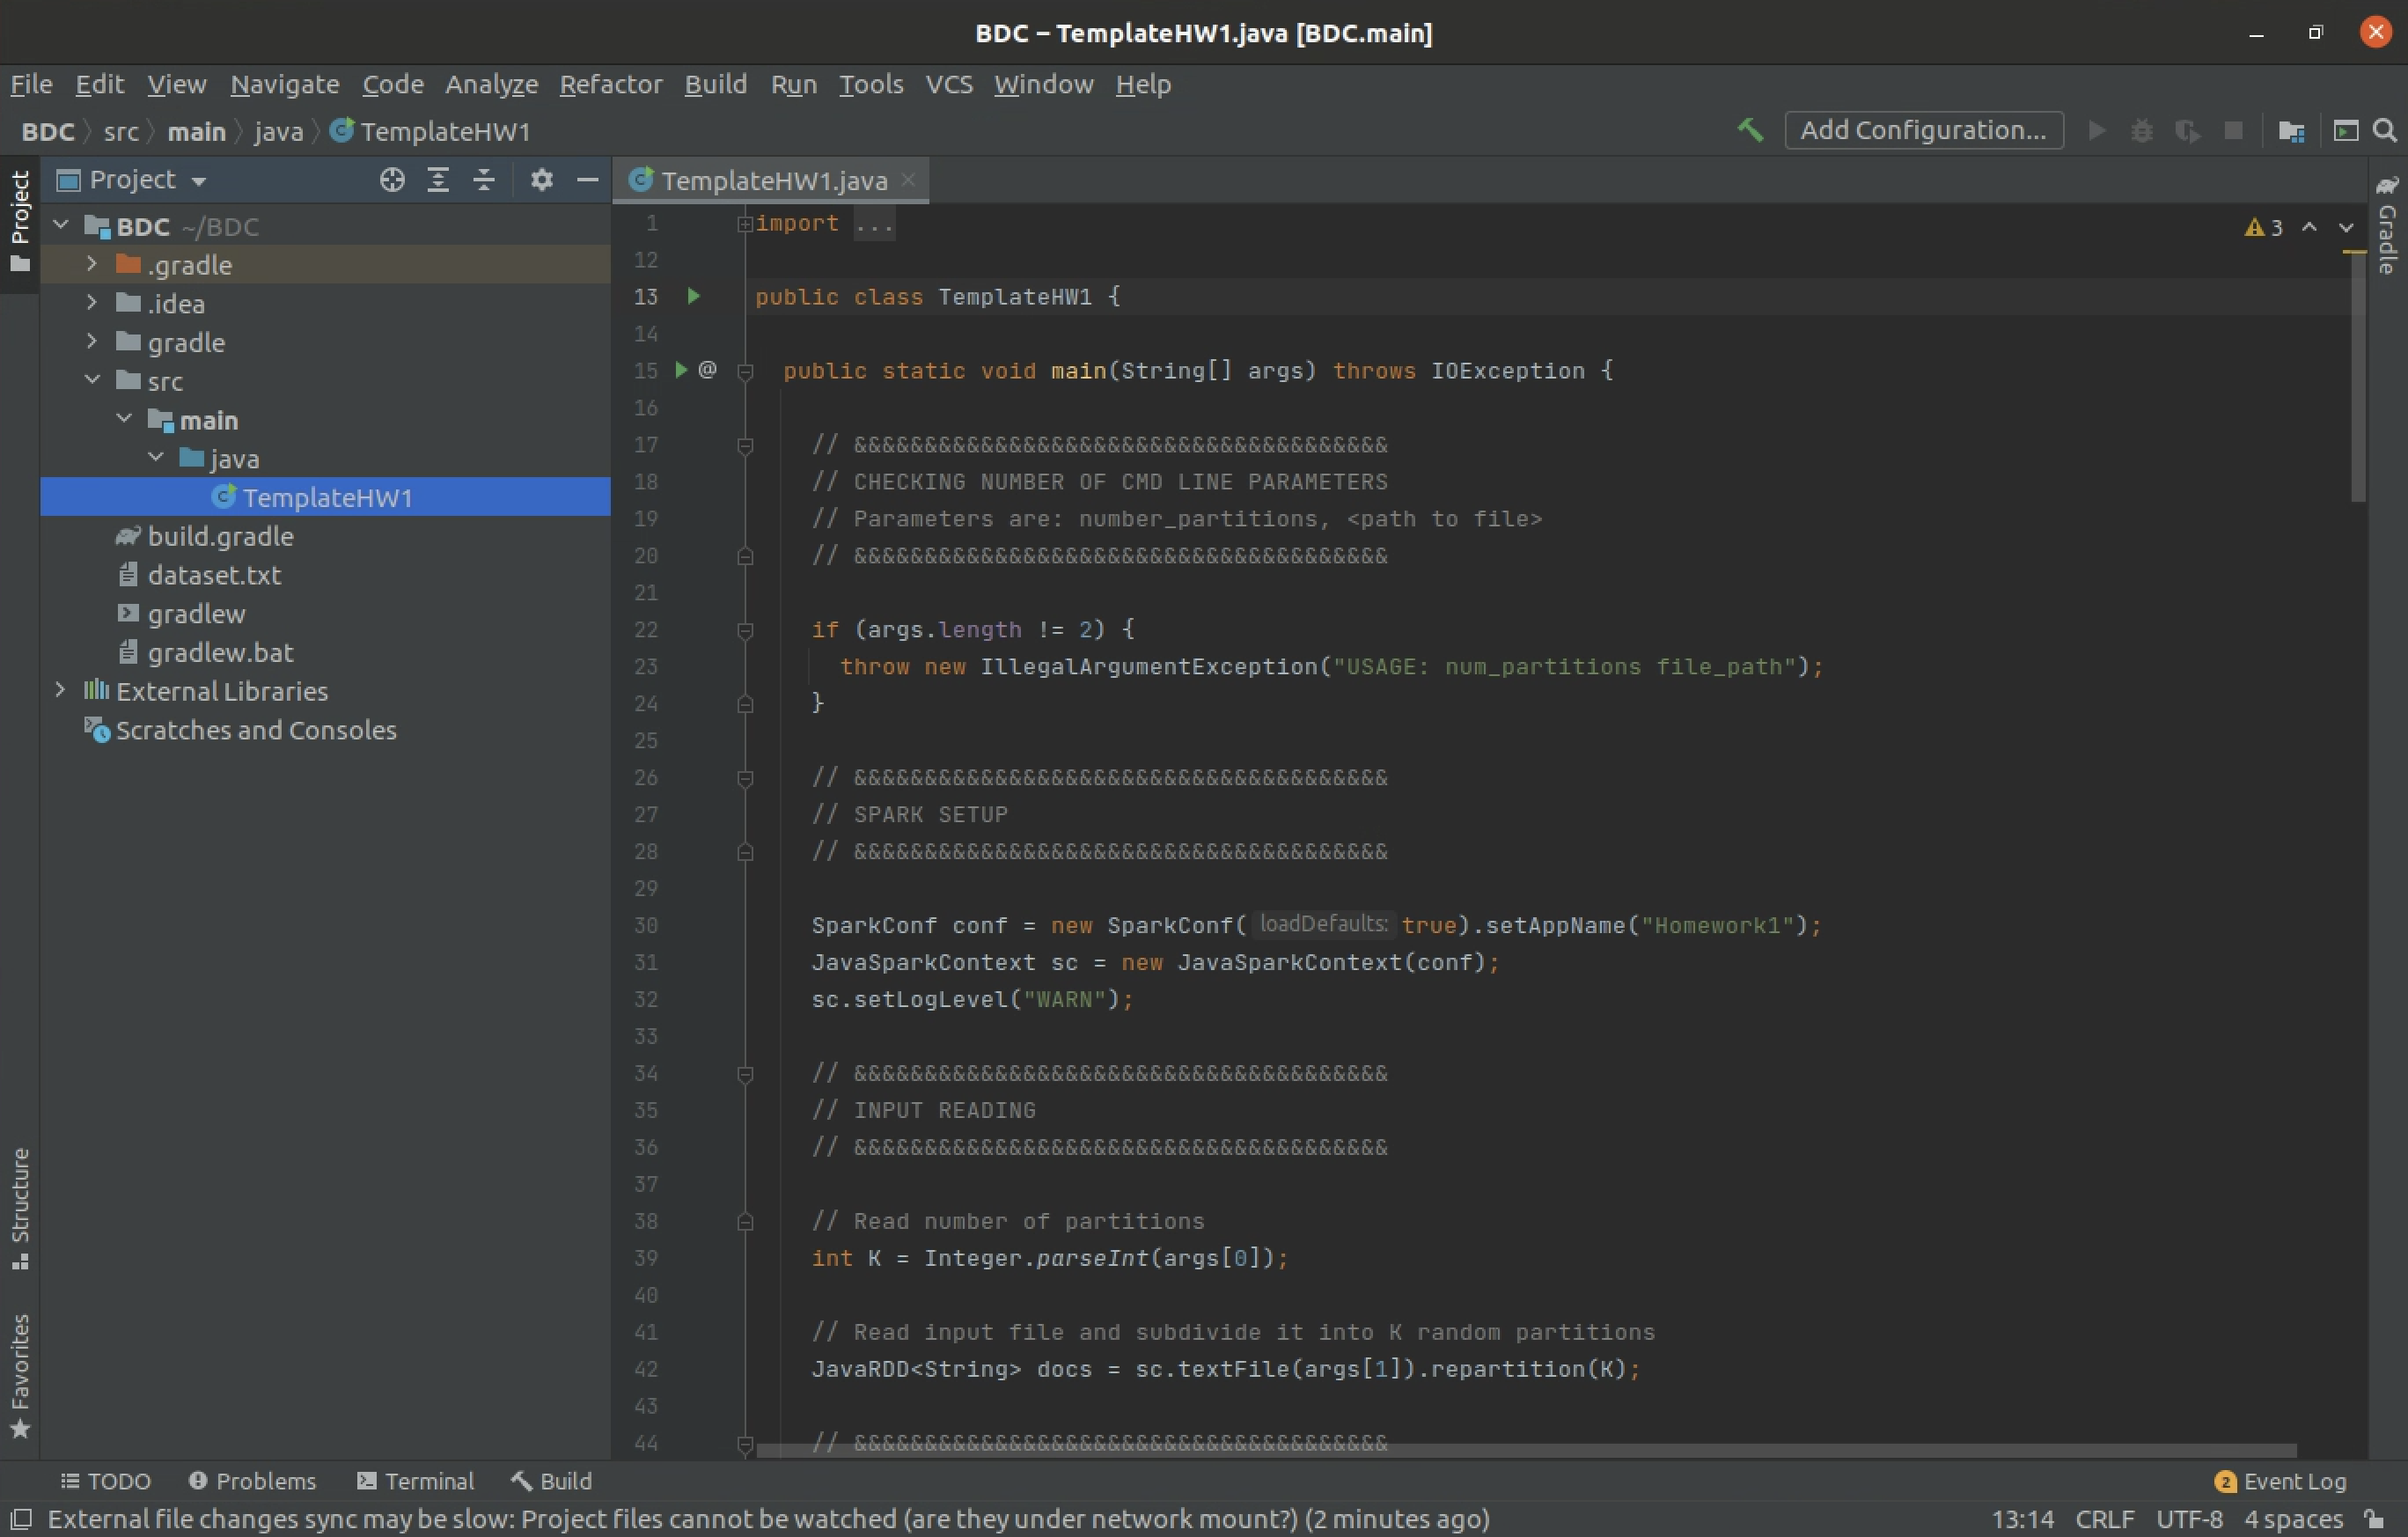Click Select Opened File crosshair icon
The height and width of the screenshot is (1537, 2408).
click(392, 180)
